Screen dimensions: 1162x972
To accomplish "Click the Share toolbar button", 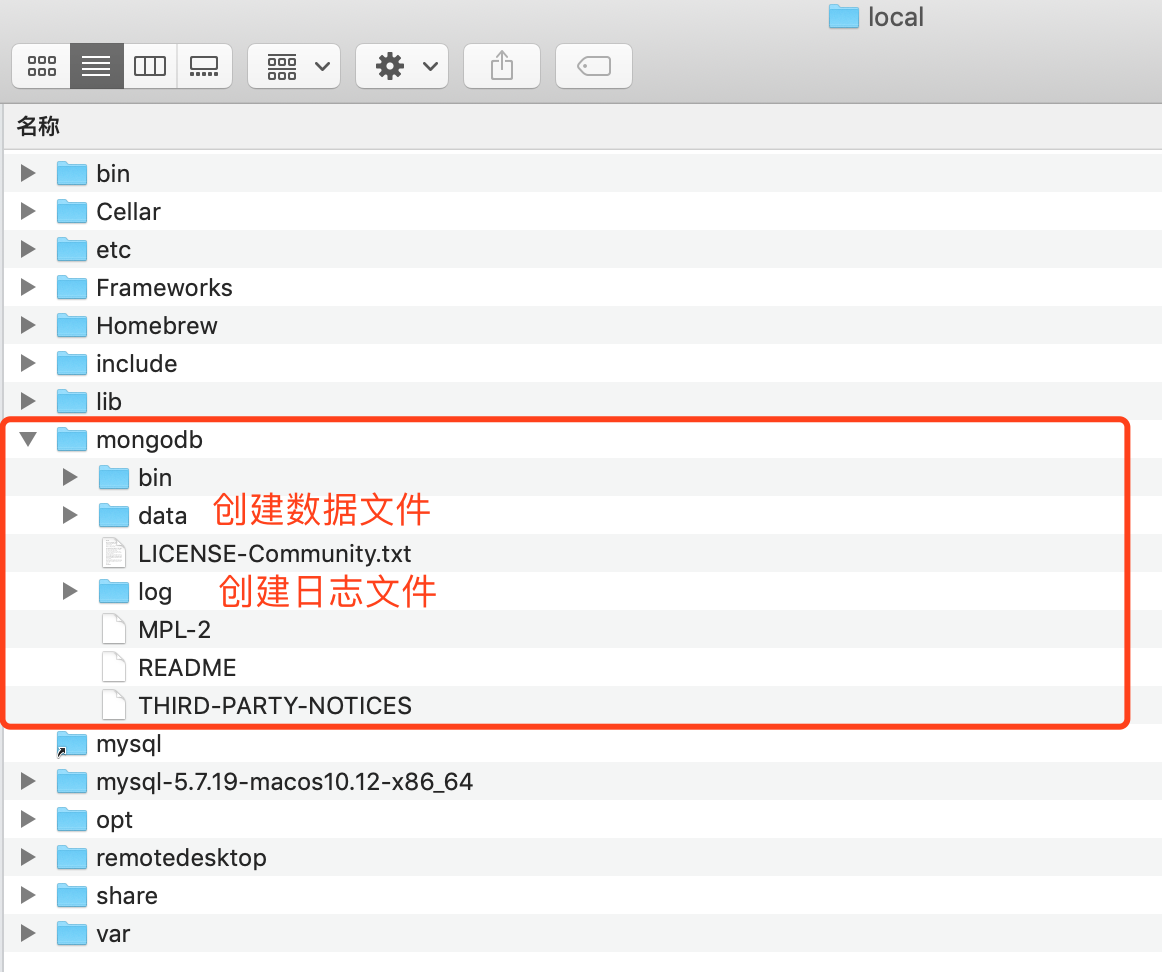I will [502, 66].
